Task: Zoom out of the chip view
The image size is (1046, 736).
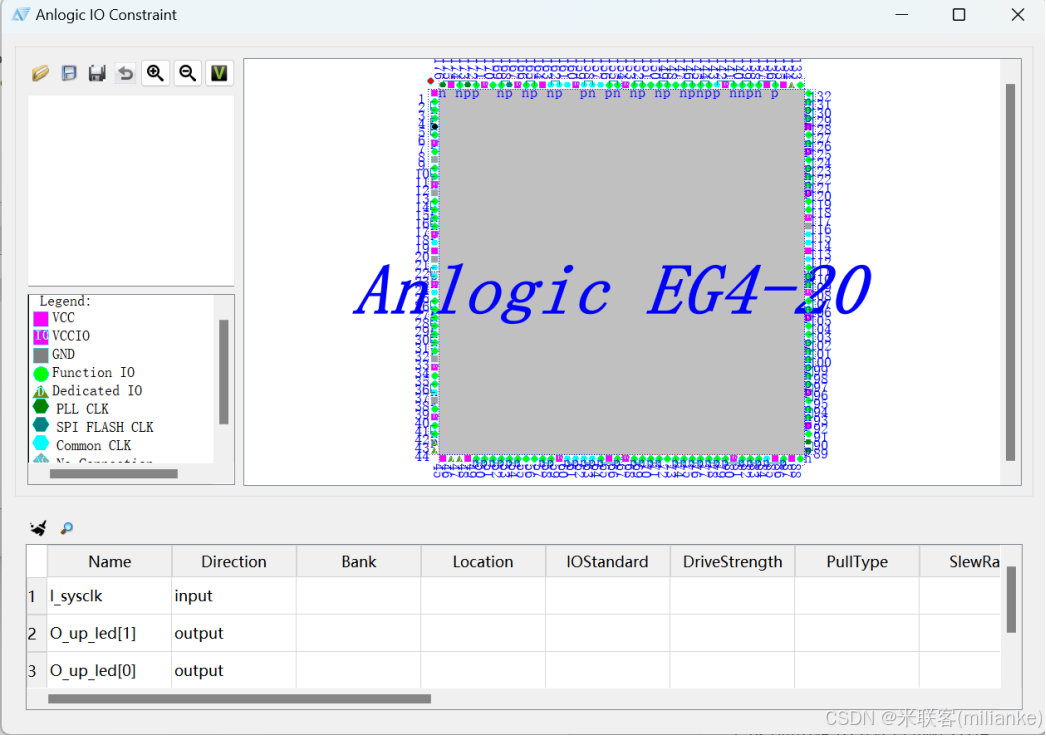Action: [x=188, y=73]
